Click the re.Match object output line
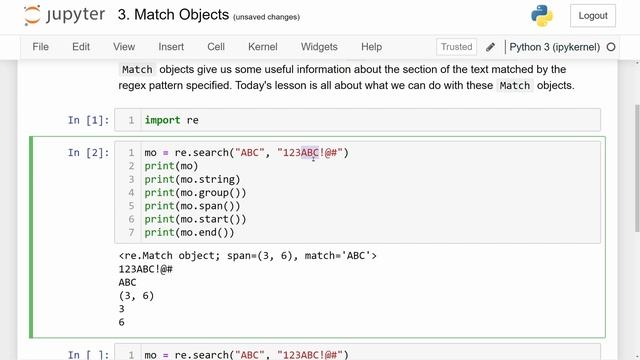The image size is (640, 360). click(247, 256)
